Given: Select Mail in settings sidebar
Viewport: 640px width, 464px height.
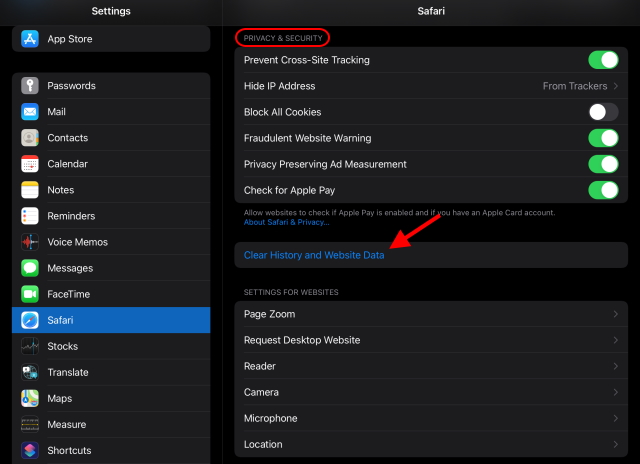Looking at the screenshot, I should click(x=111, y=112).
